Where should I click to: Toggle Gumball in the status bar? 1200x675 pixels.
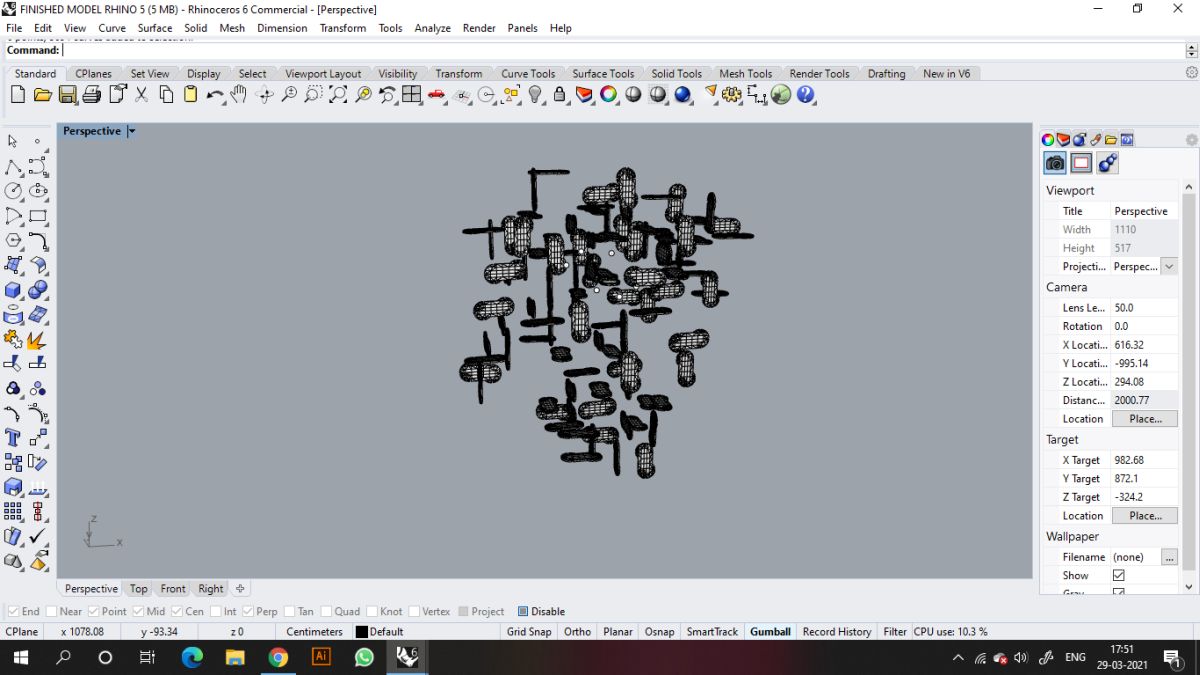point(770,632)
